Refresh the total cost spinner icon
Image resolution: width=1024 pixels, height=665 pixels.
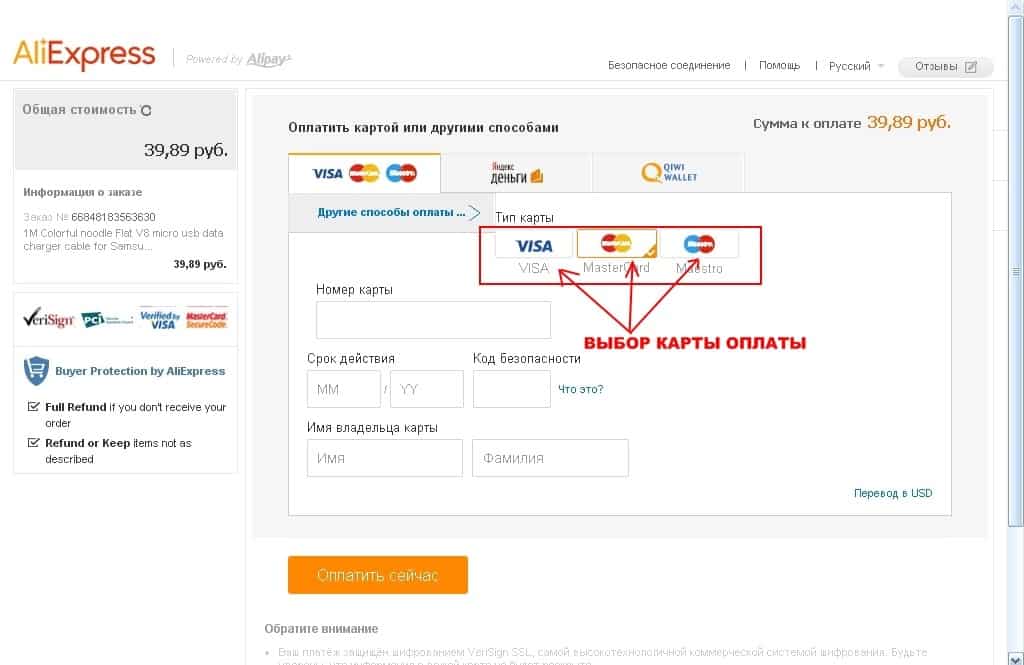pyautogui.click(x=147, y=111)
